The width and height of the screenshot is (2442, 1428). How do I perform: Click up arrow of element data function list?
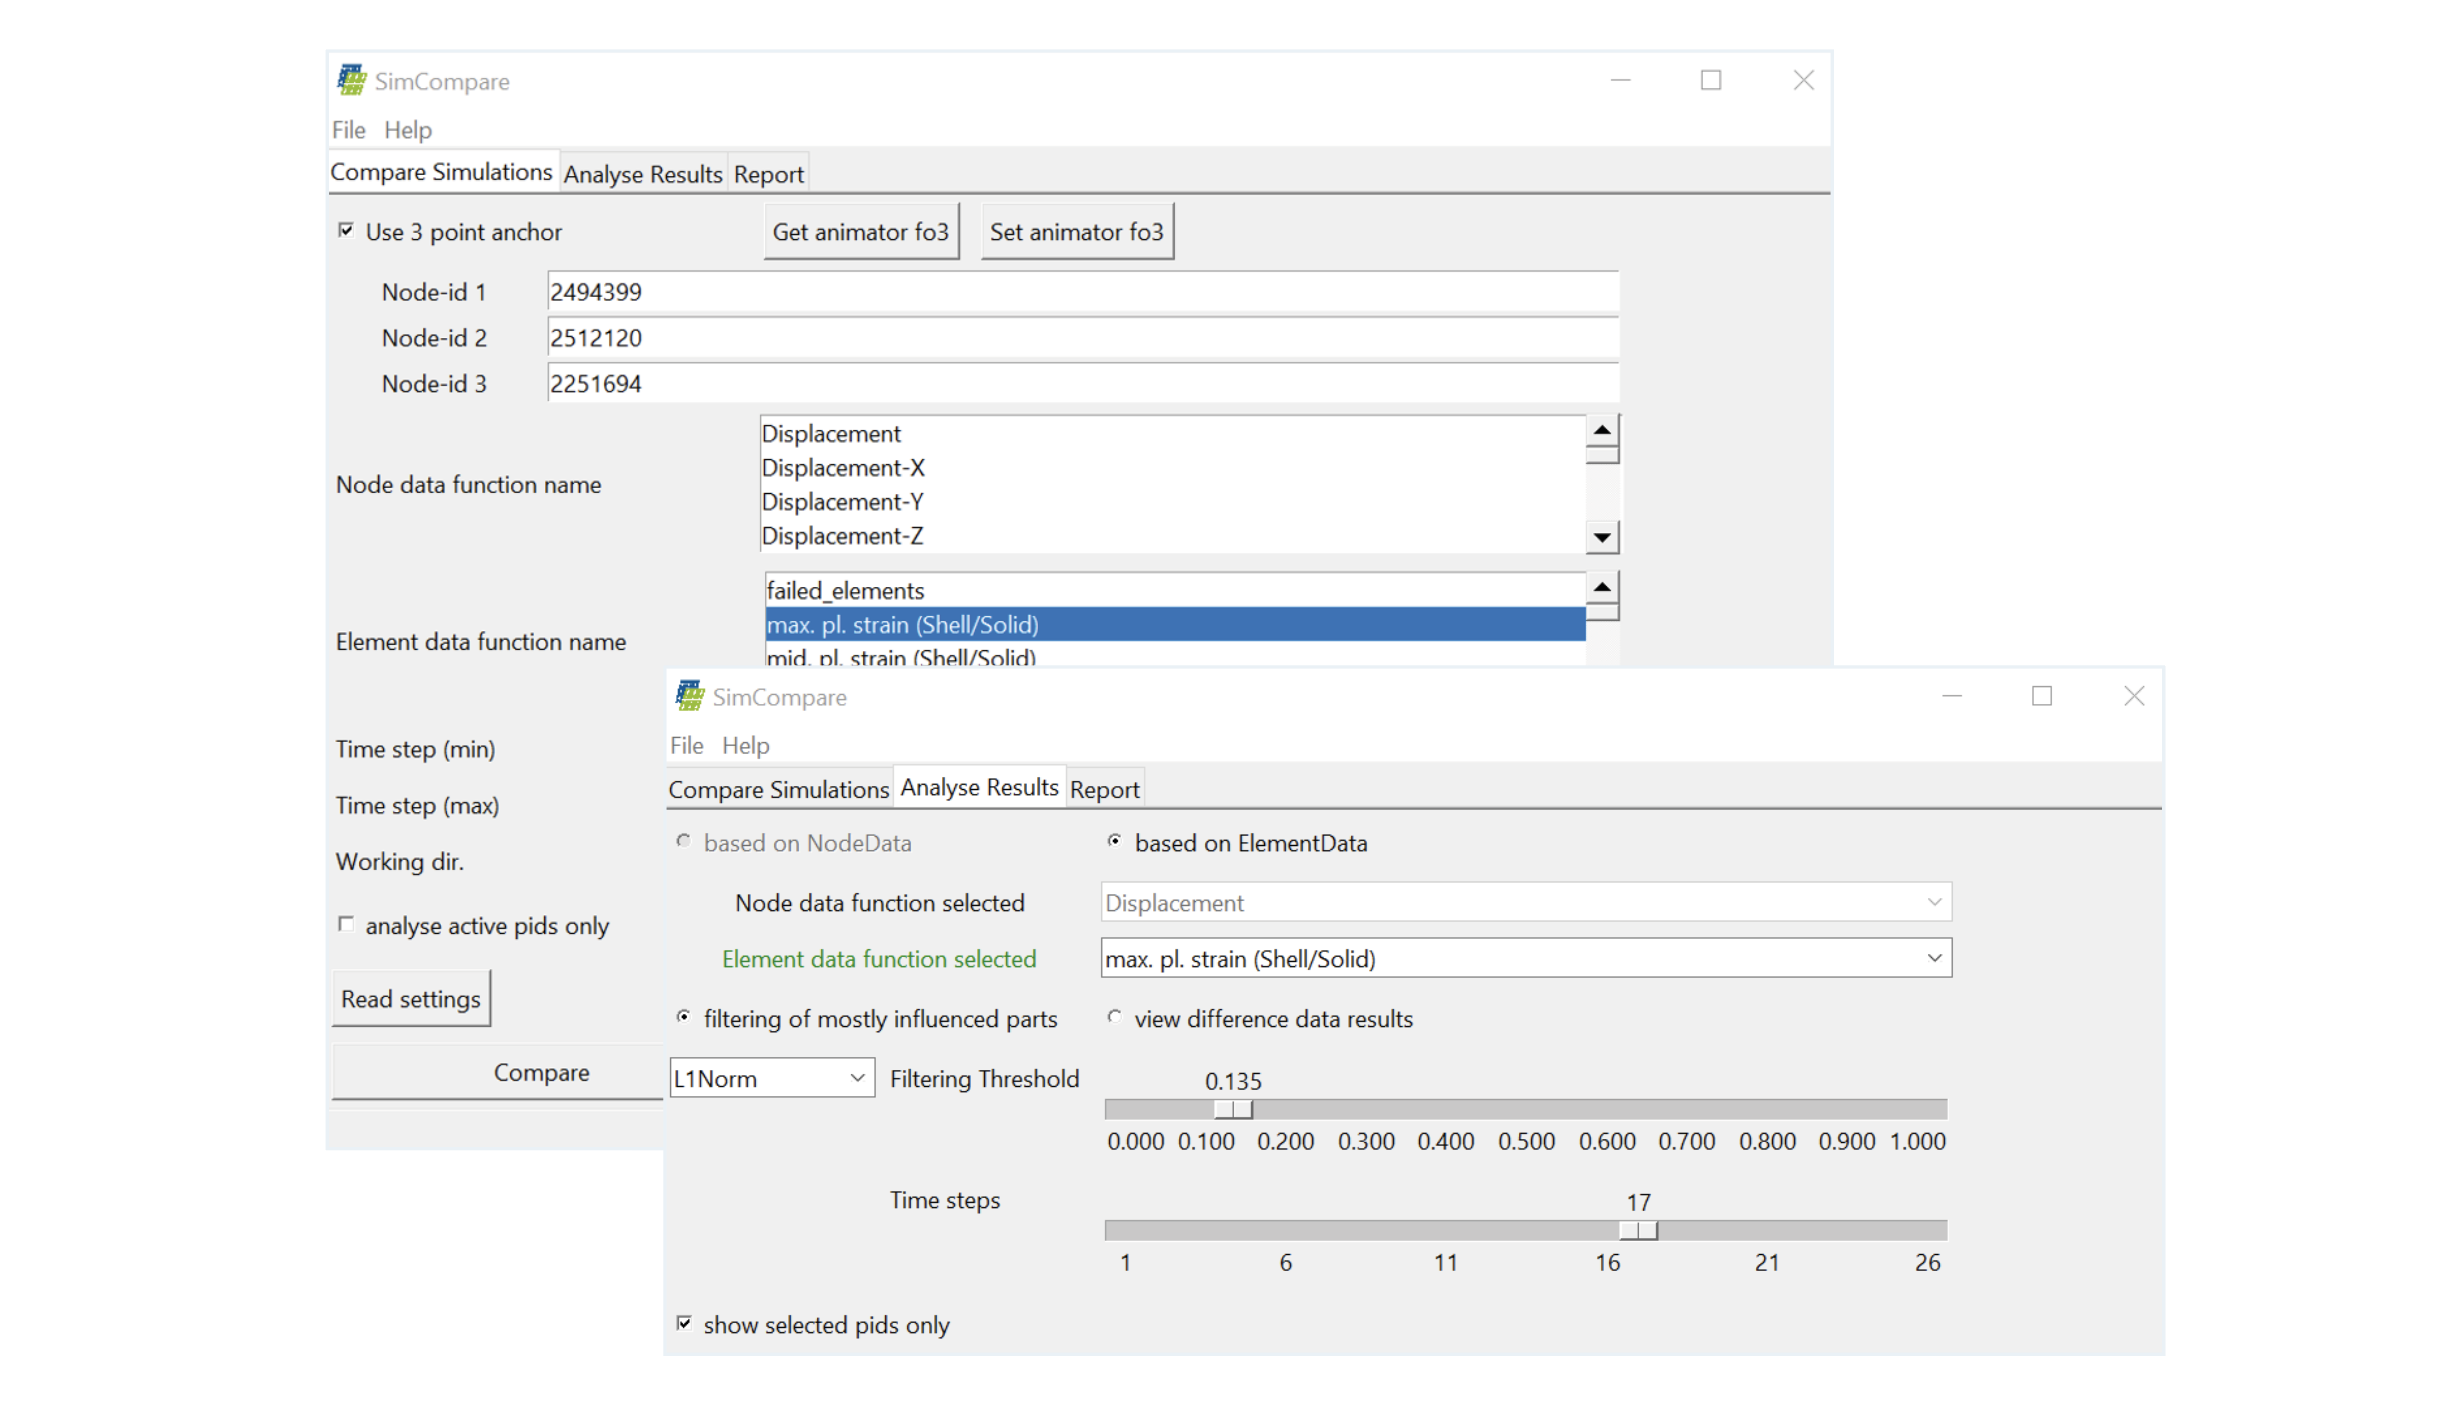[x=1602, y=587]
